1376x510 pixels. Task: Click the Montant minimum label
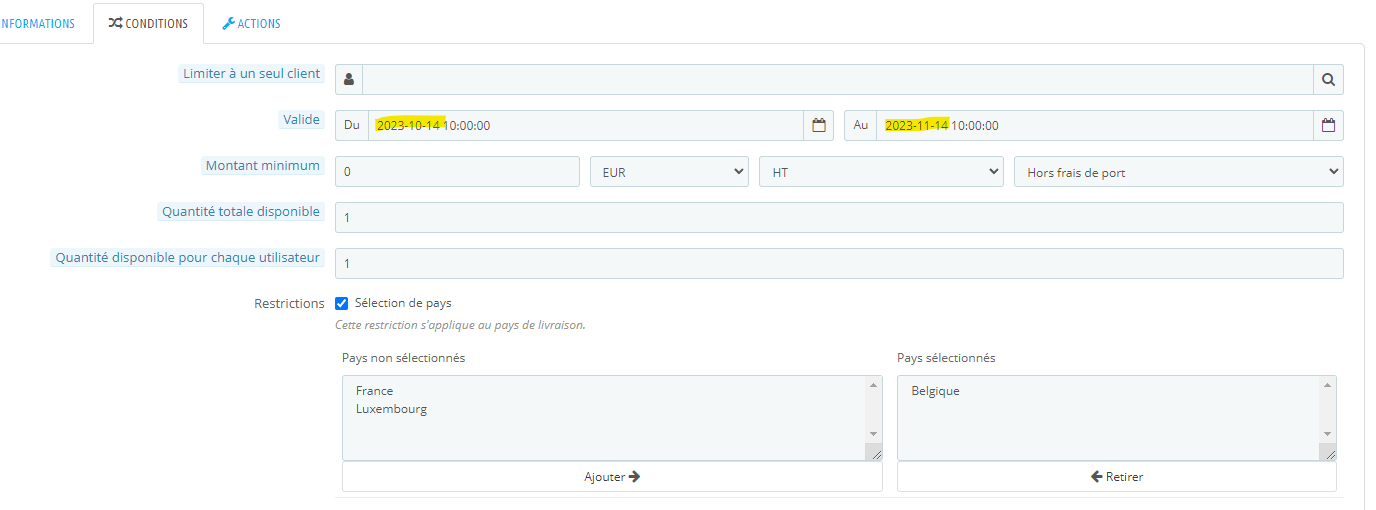263,165
